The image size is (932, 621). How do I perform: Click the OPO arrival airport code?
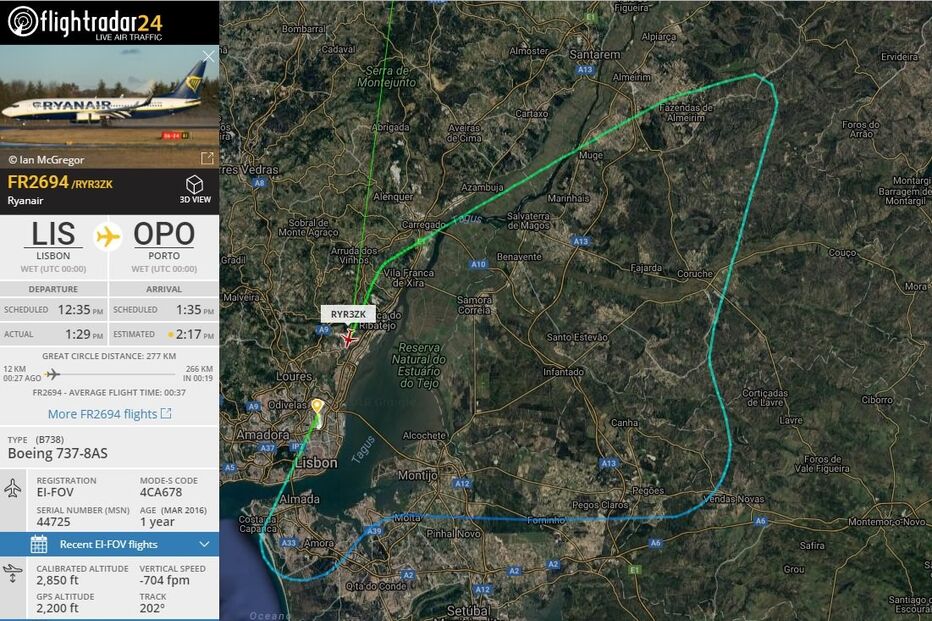click(x=164, y=234)
